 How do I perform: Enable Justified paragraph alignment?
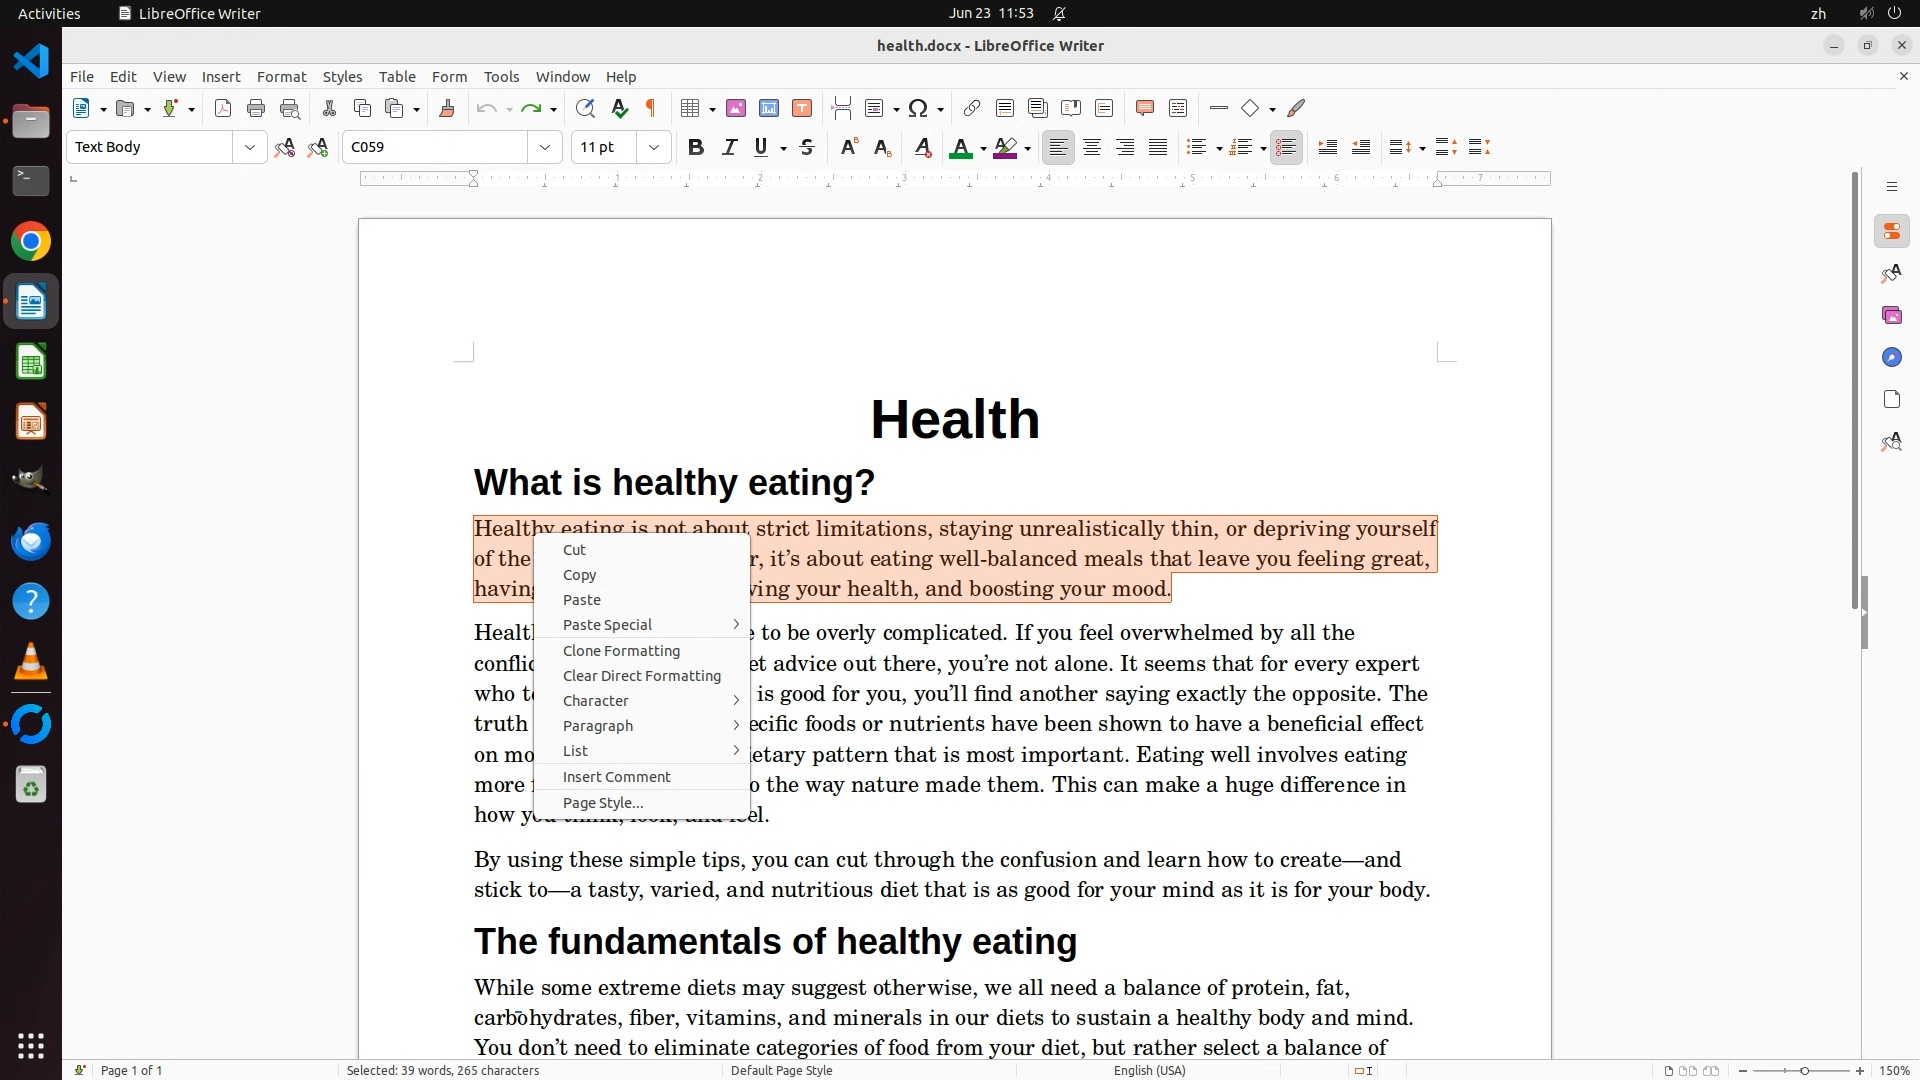click(x=1158, y=148)
